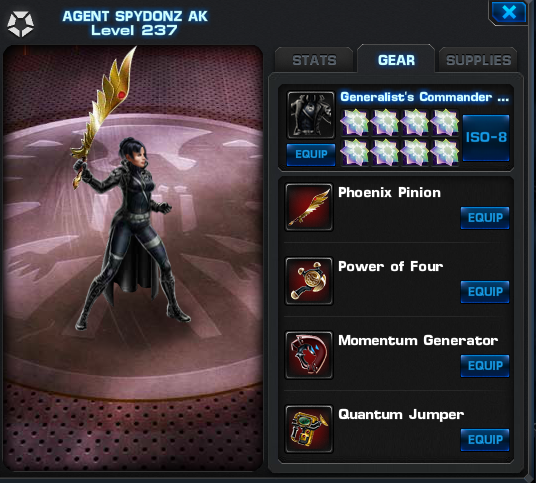Select the last ISO-8 crystal in bottom row

point(444,152)
